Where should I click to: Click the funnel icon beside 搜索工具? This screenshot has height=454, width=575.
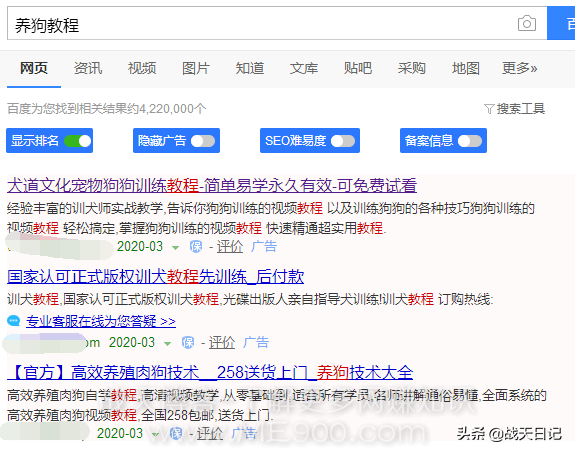coord(489,109)
